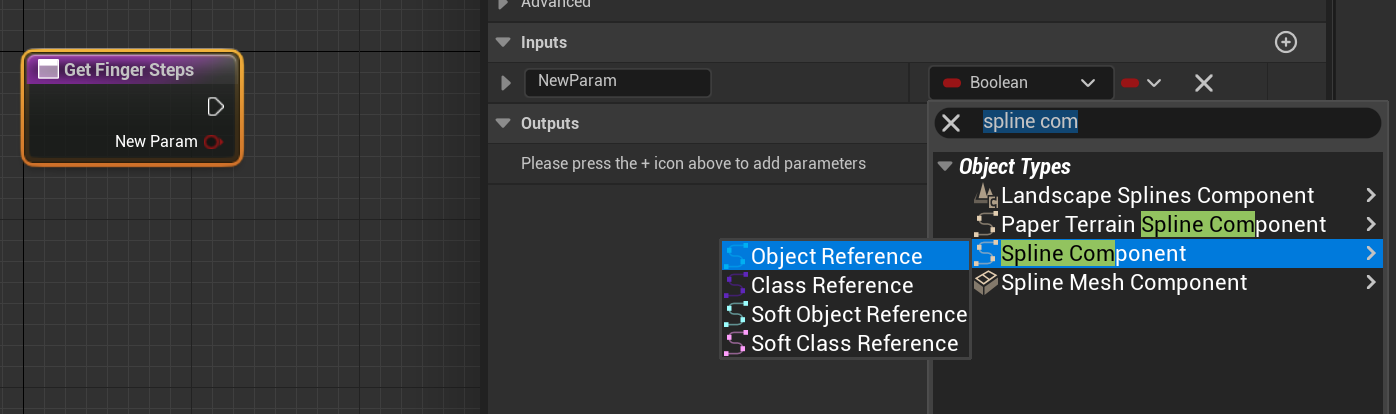1396x414 pixels.
Task: Click the Paper Terrain Spline Component icon
Action: click(x=986, y=225)
